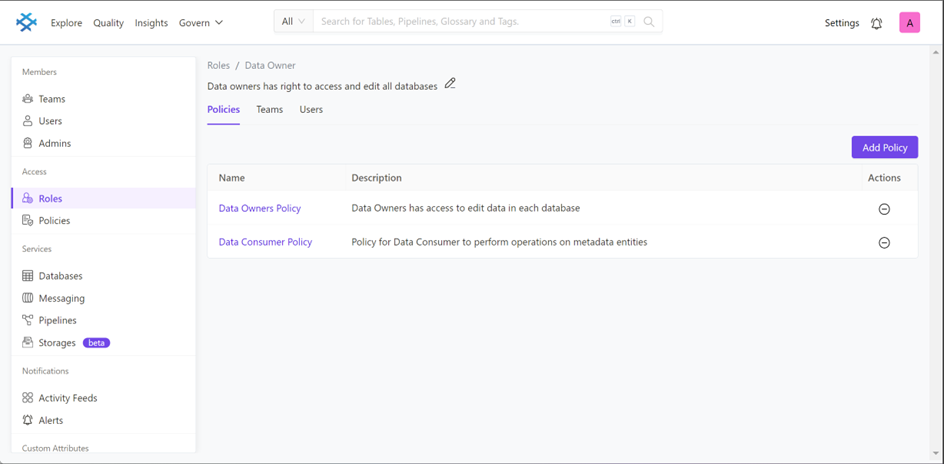The image size is (944, 464).
Task: Open Databases in the Services sidebar
Action: 60,276
